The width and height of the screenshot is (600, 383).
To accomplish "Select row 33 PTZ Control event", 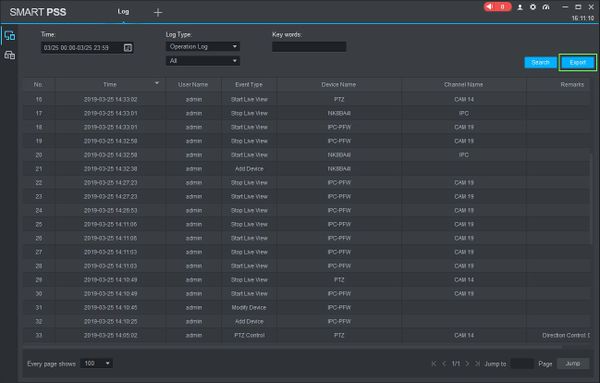I will [x=306, y=335].
